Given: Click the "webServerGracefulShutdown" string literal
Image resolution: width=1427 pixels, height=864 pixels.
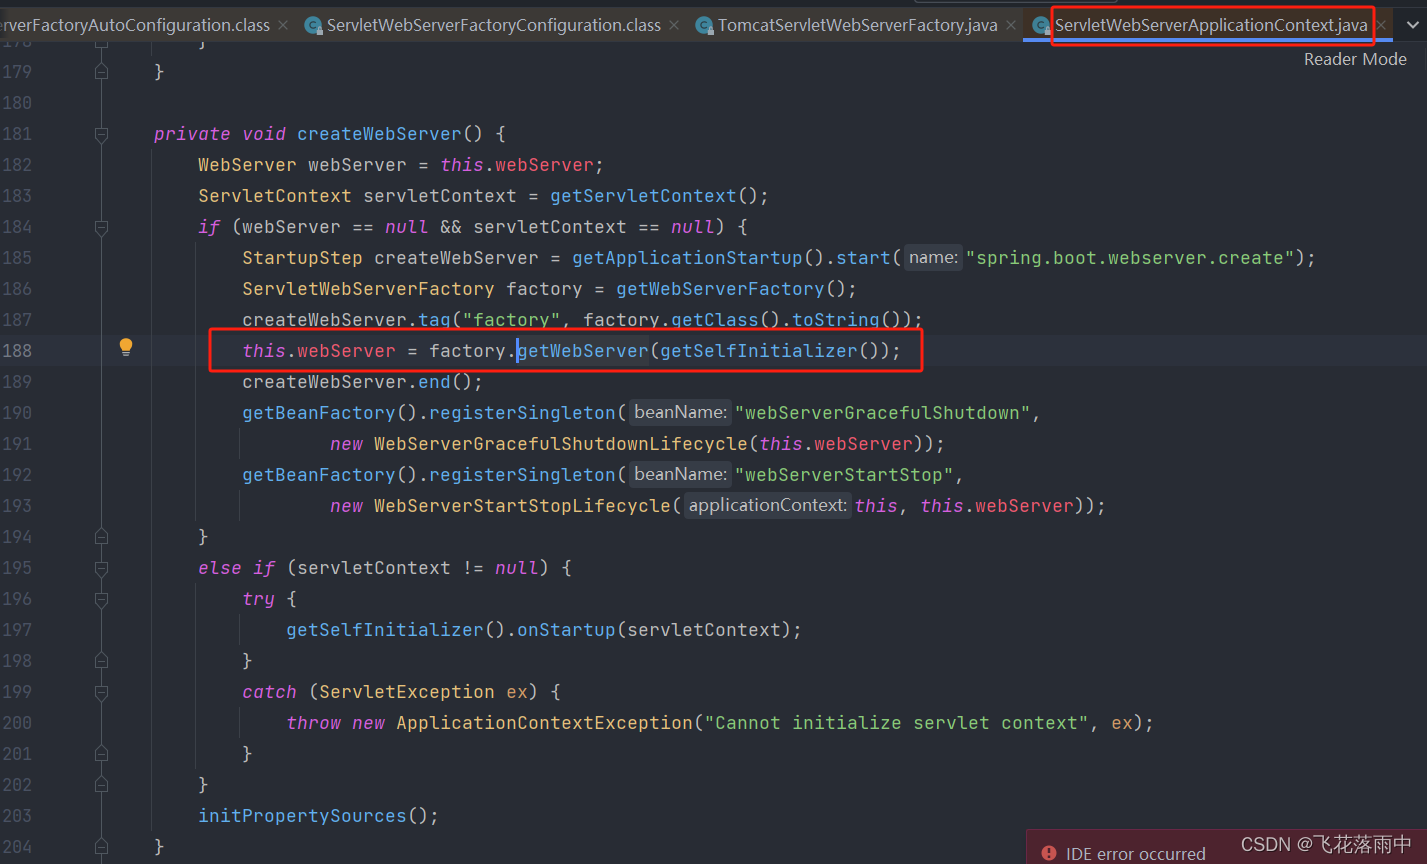Looking at the screenshot, I should pos(883,413).
